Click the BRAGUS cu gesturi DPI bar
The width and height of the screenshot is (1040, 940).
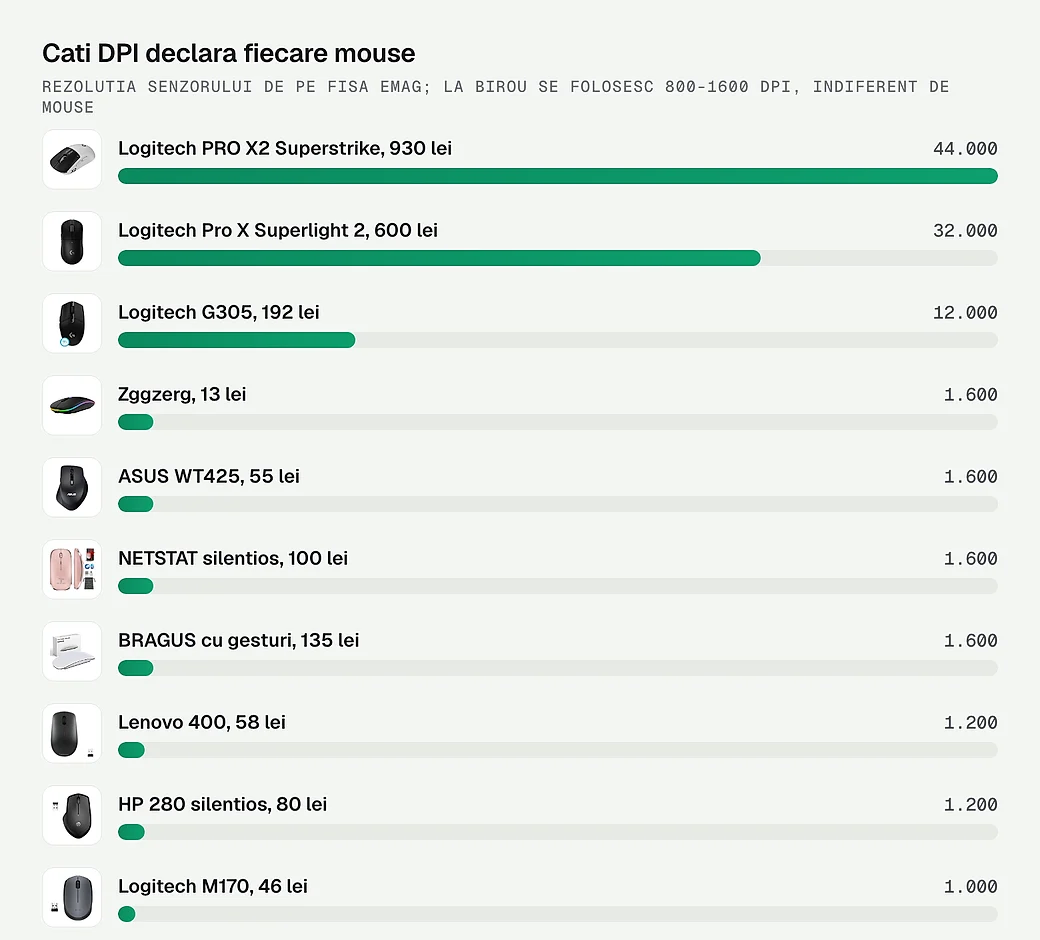click(558, 668)
